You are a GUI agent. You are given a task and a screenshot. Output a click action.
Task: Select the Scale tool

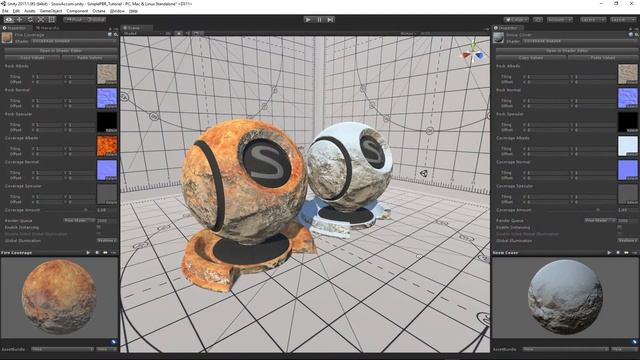[41, 20]
